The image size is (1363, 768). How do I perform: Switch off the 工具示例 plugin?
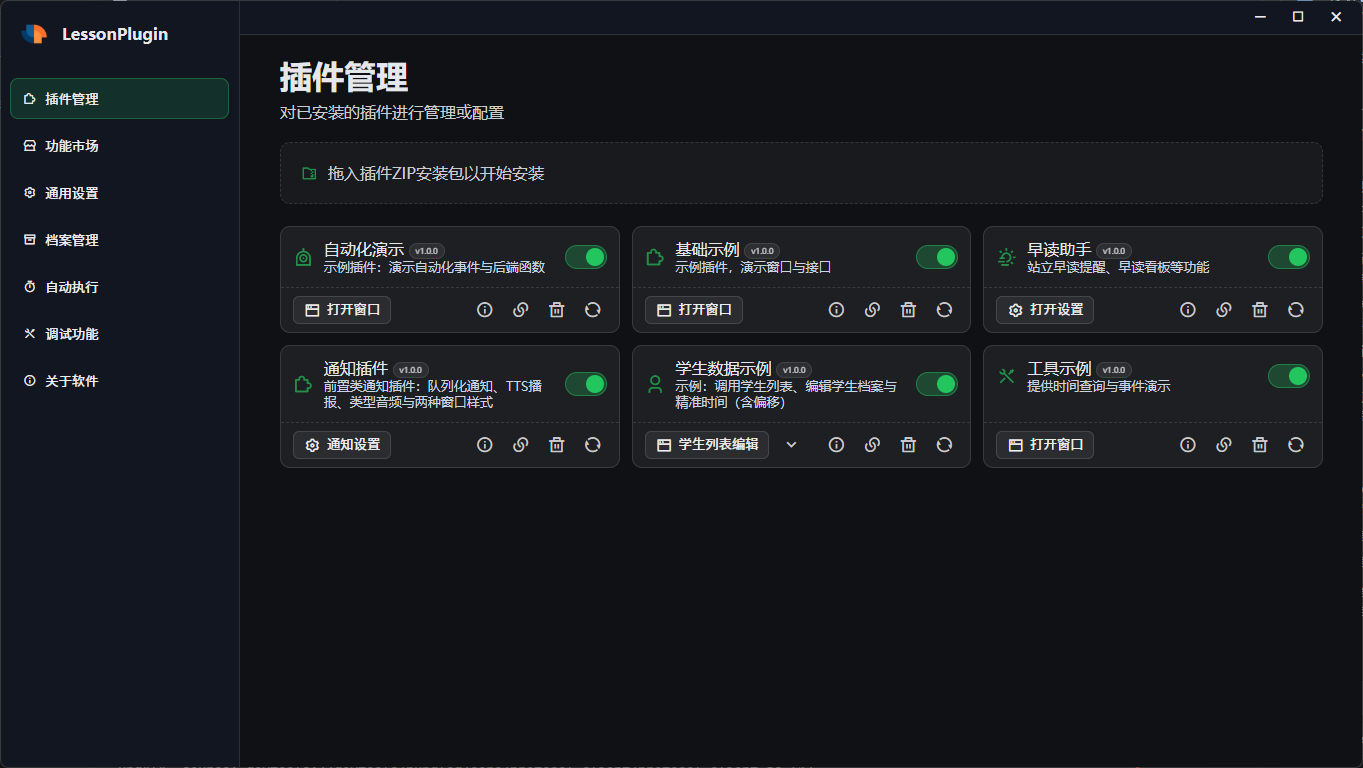click(1288, 376)
